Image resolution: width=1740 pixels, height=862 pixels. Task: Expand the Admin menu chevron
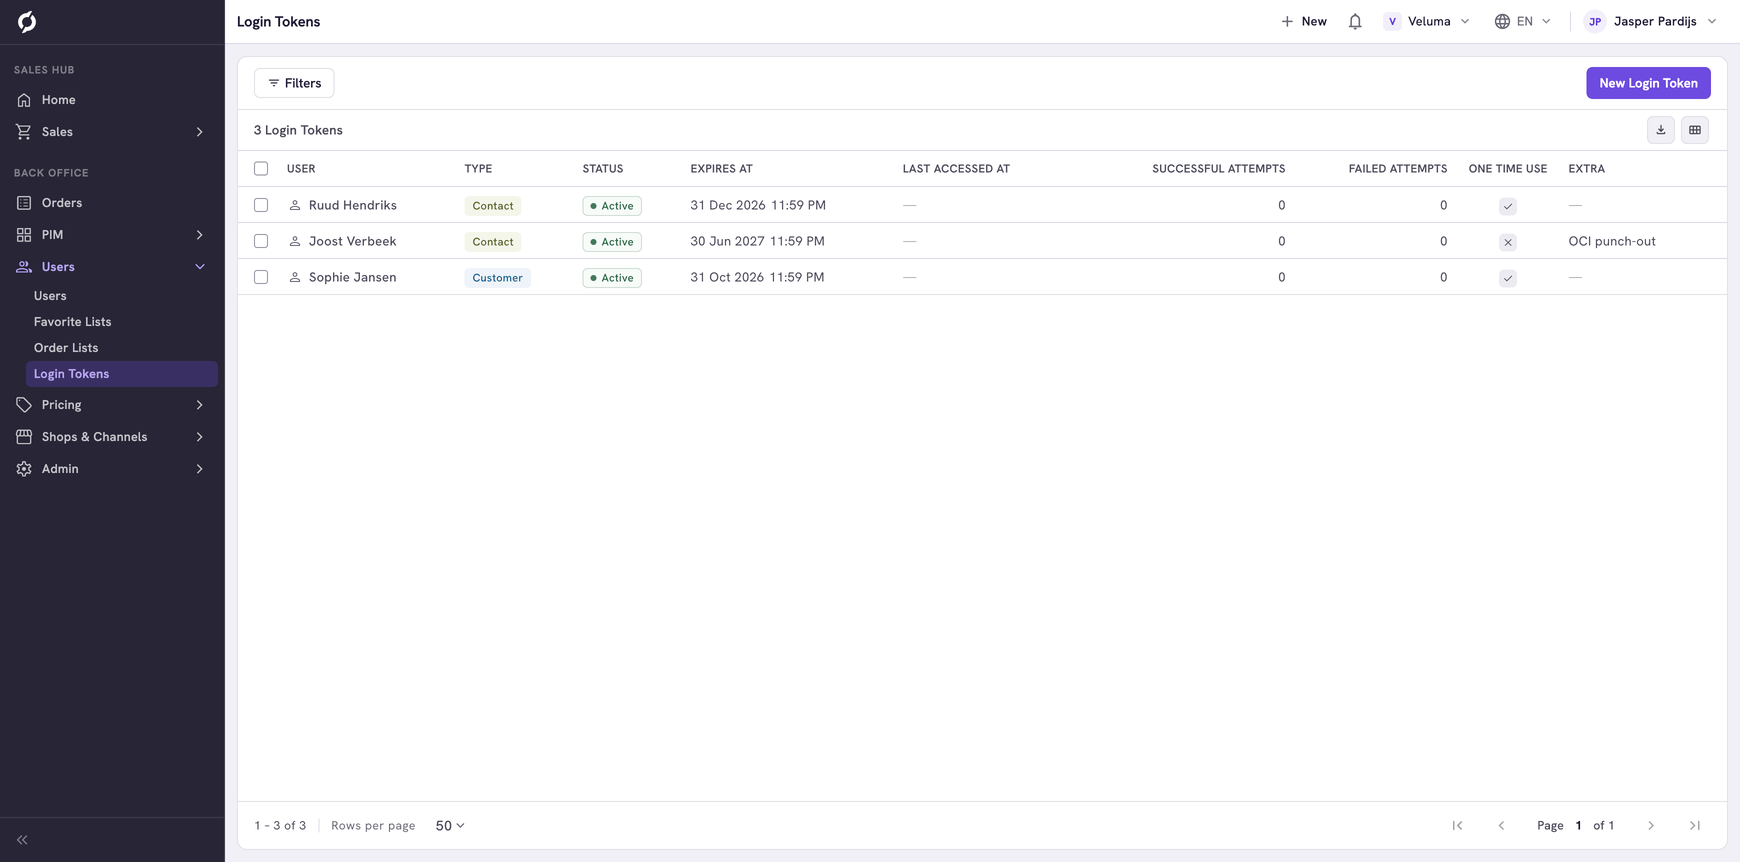pos(200,469)
